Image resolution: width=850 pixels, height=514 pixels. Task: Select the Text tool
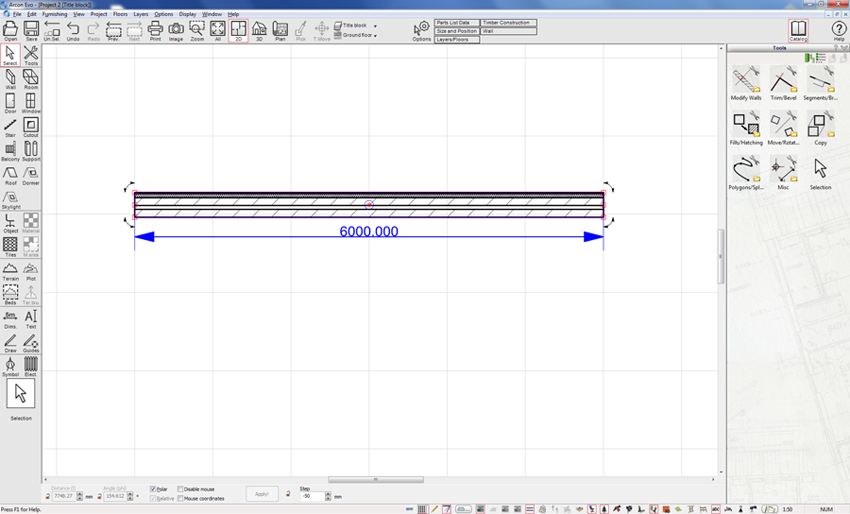(31, 319)
